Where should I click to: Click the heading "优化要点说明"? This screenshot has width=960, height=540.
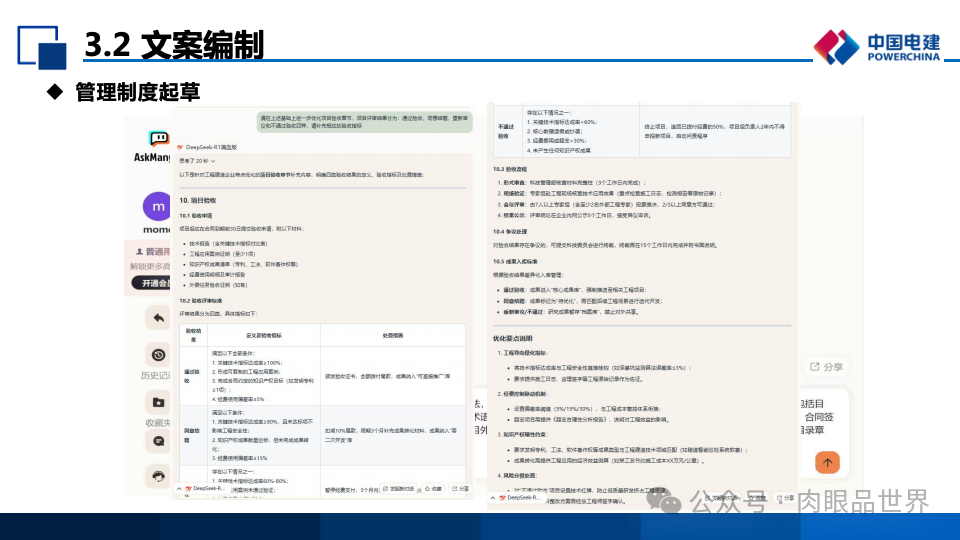[x=513, y=338]
